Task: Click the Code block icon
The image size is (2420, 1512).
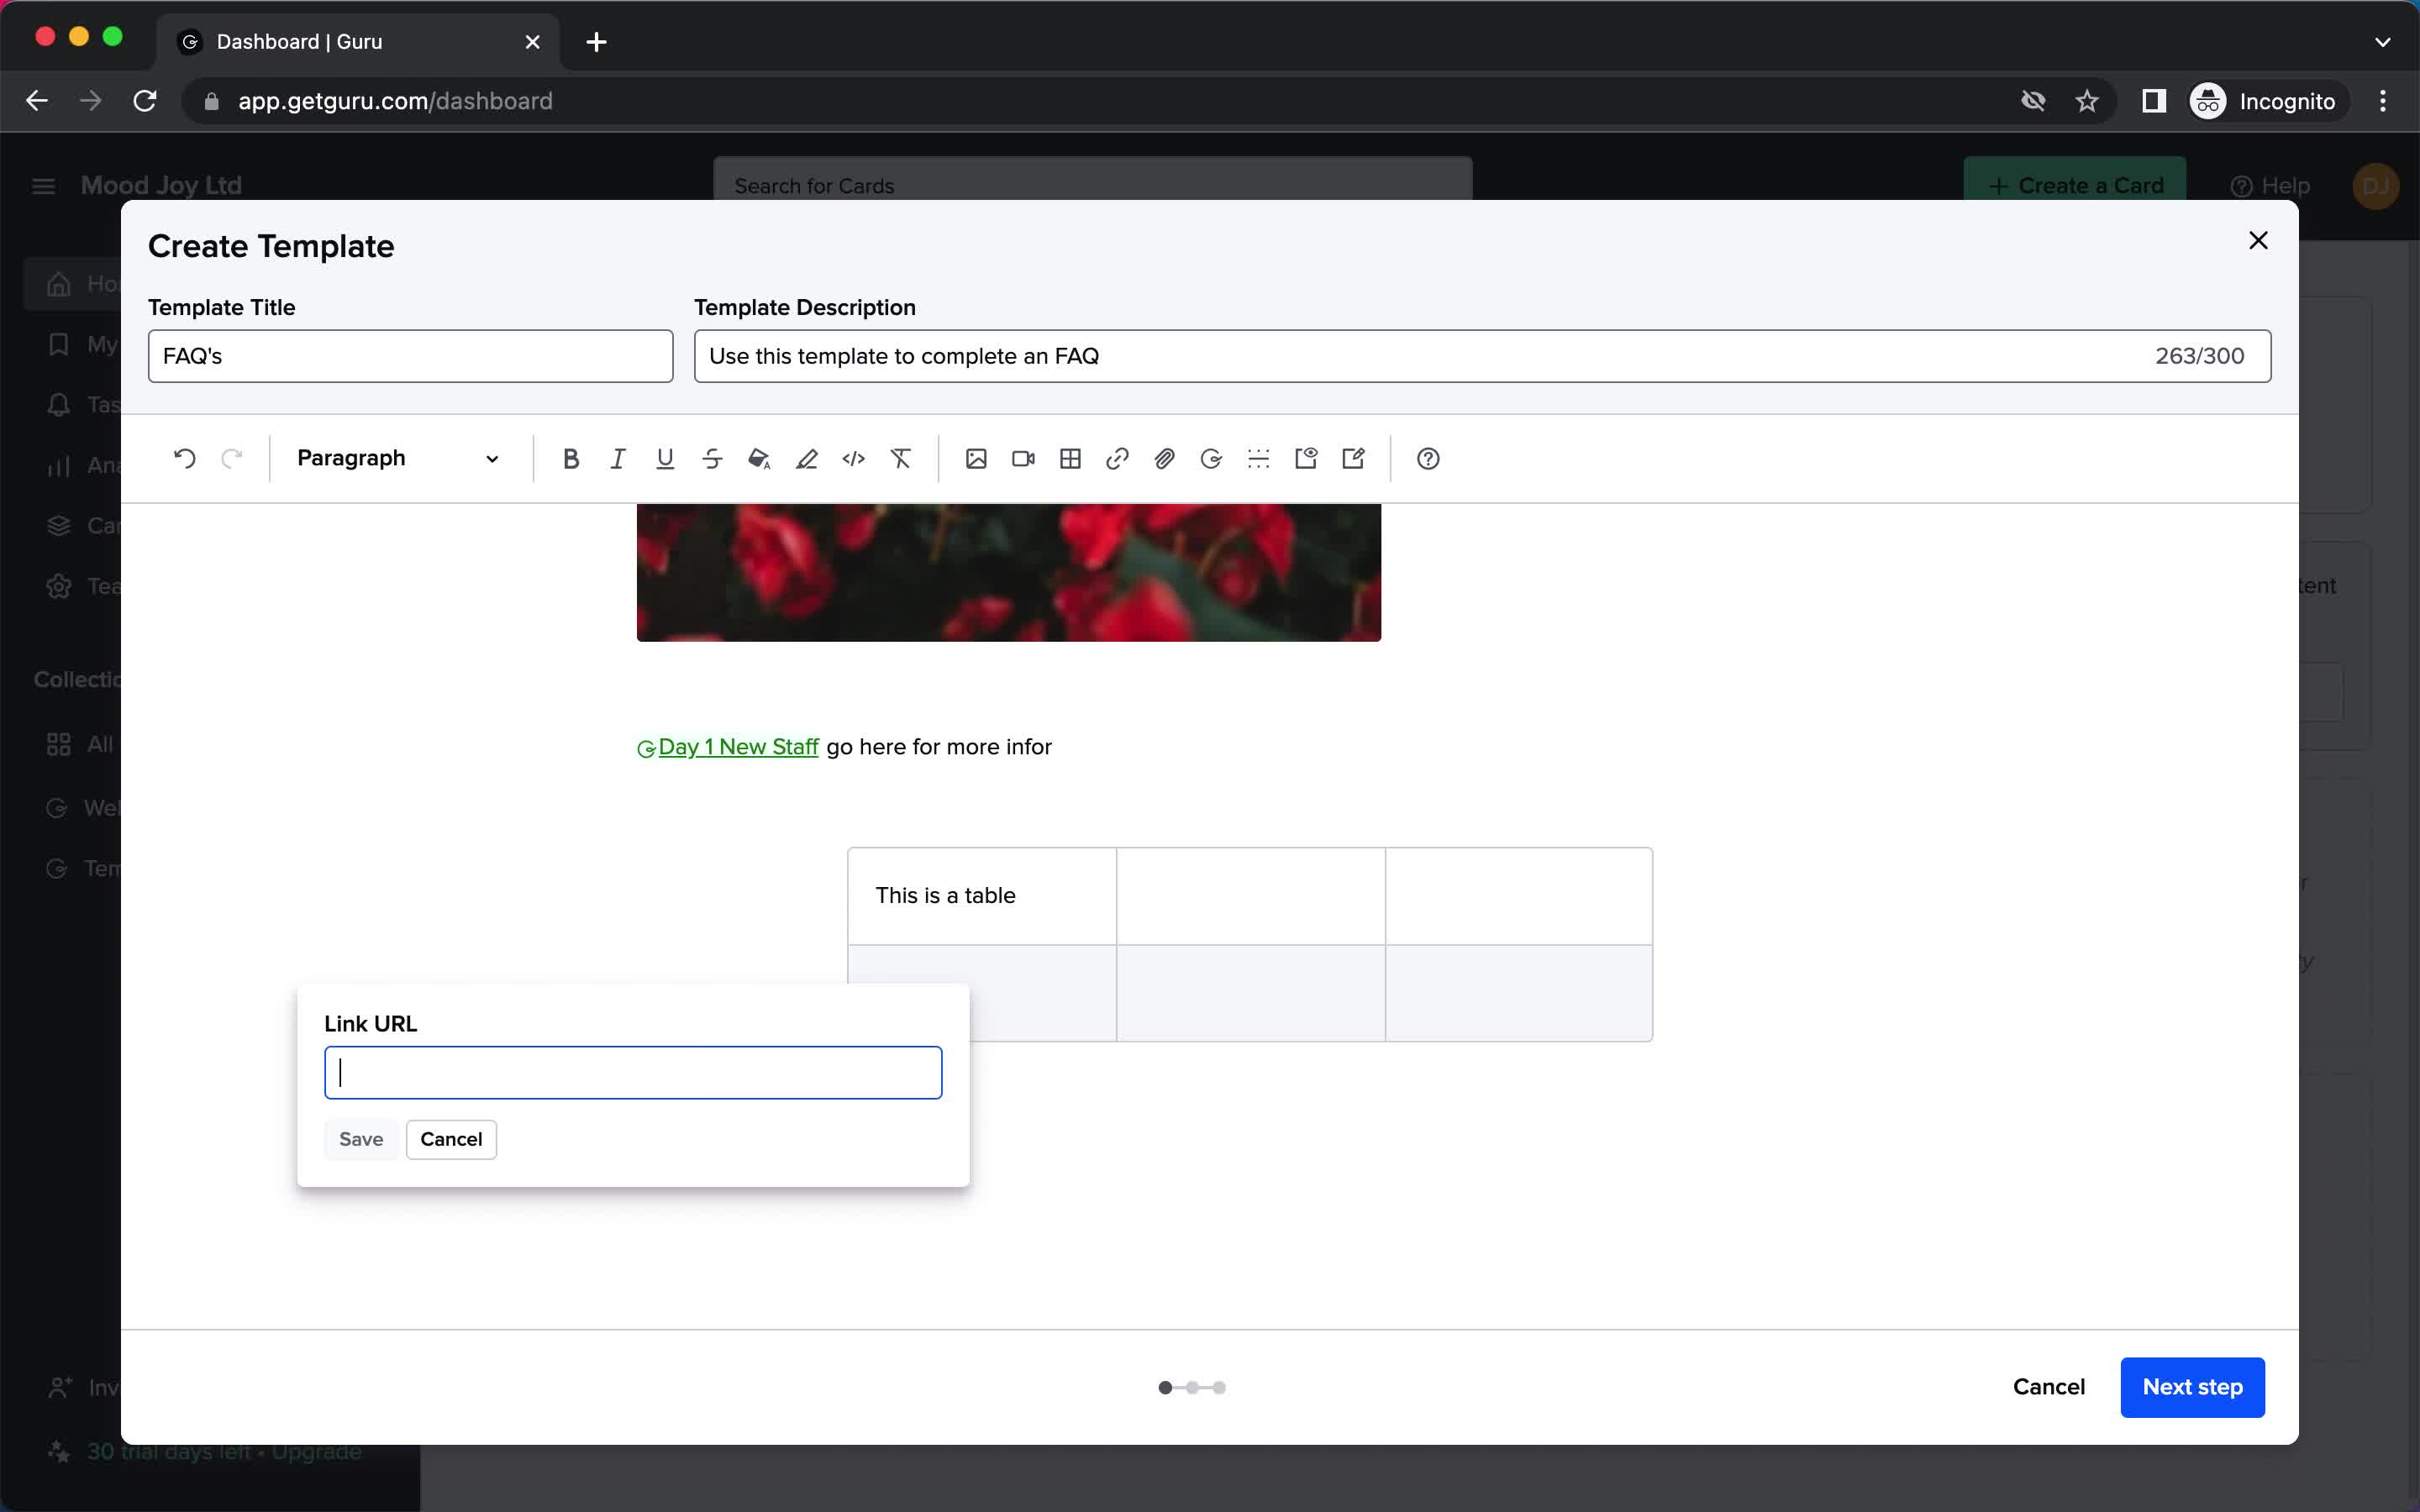Action: click(x=854, y=458)
